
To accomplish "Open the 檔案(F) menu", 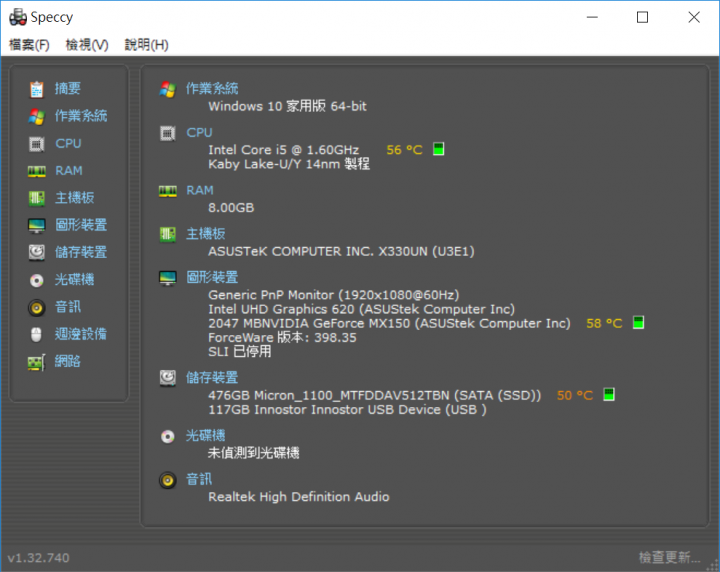I will click(x=29, y=45).
